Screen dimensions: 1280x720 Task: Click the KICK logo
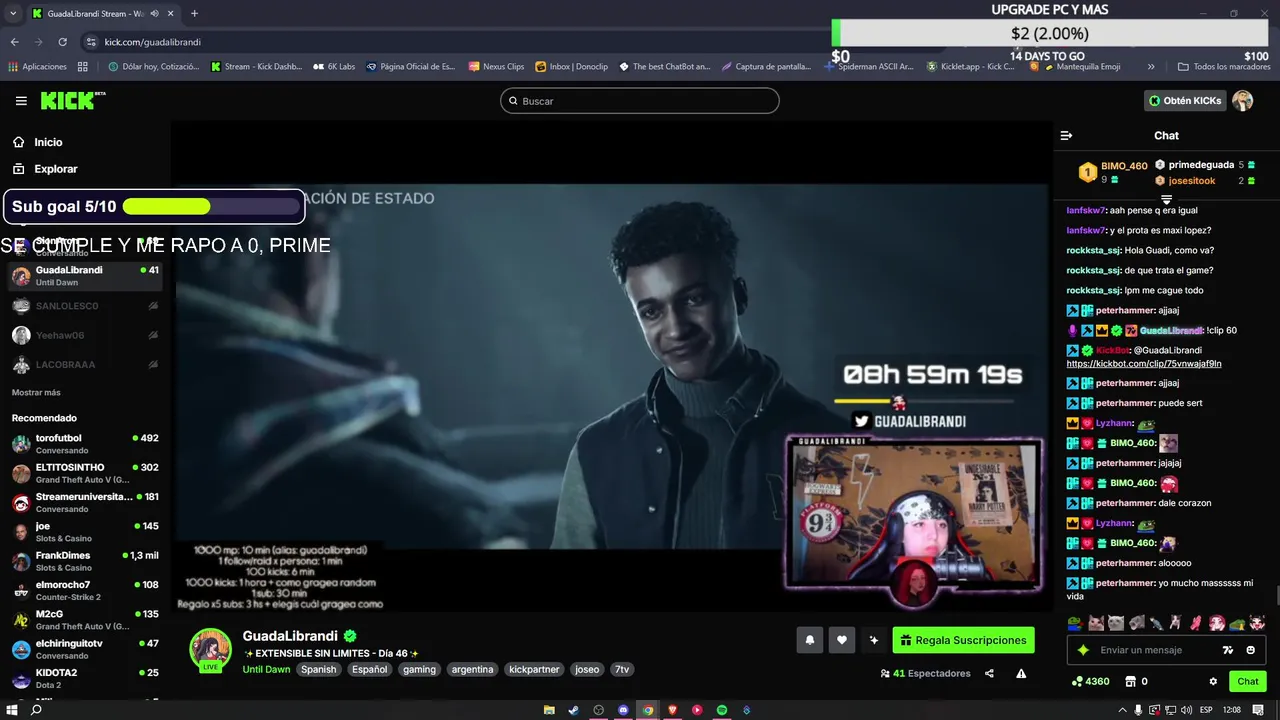pyautogui.click(x=72, y=100)
